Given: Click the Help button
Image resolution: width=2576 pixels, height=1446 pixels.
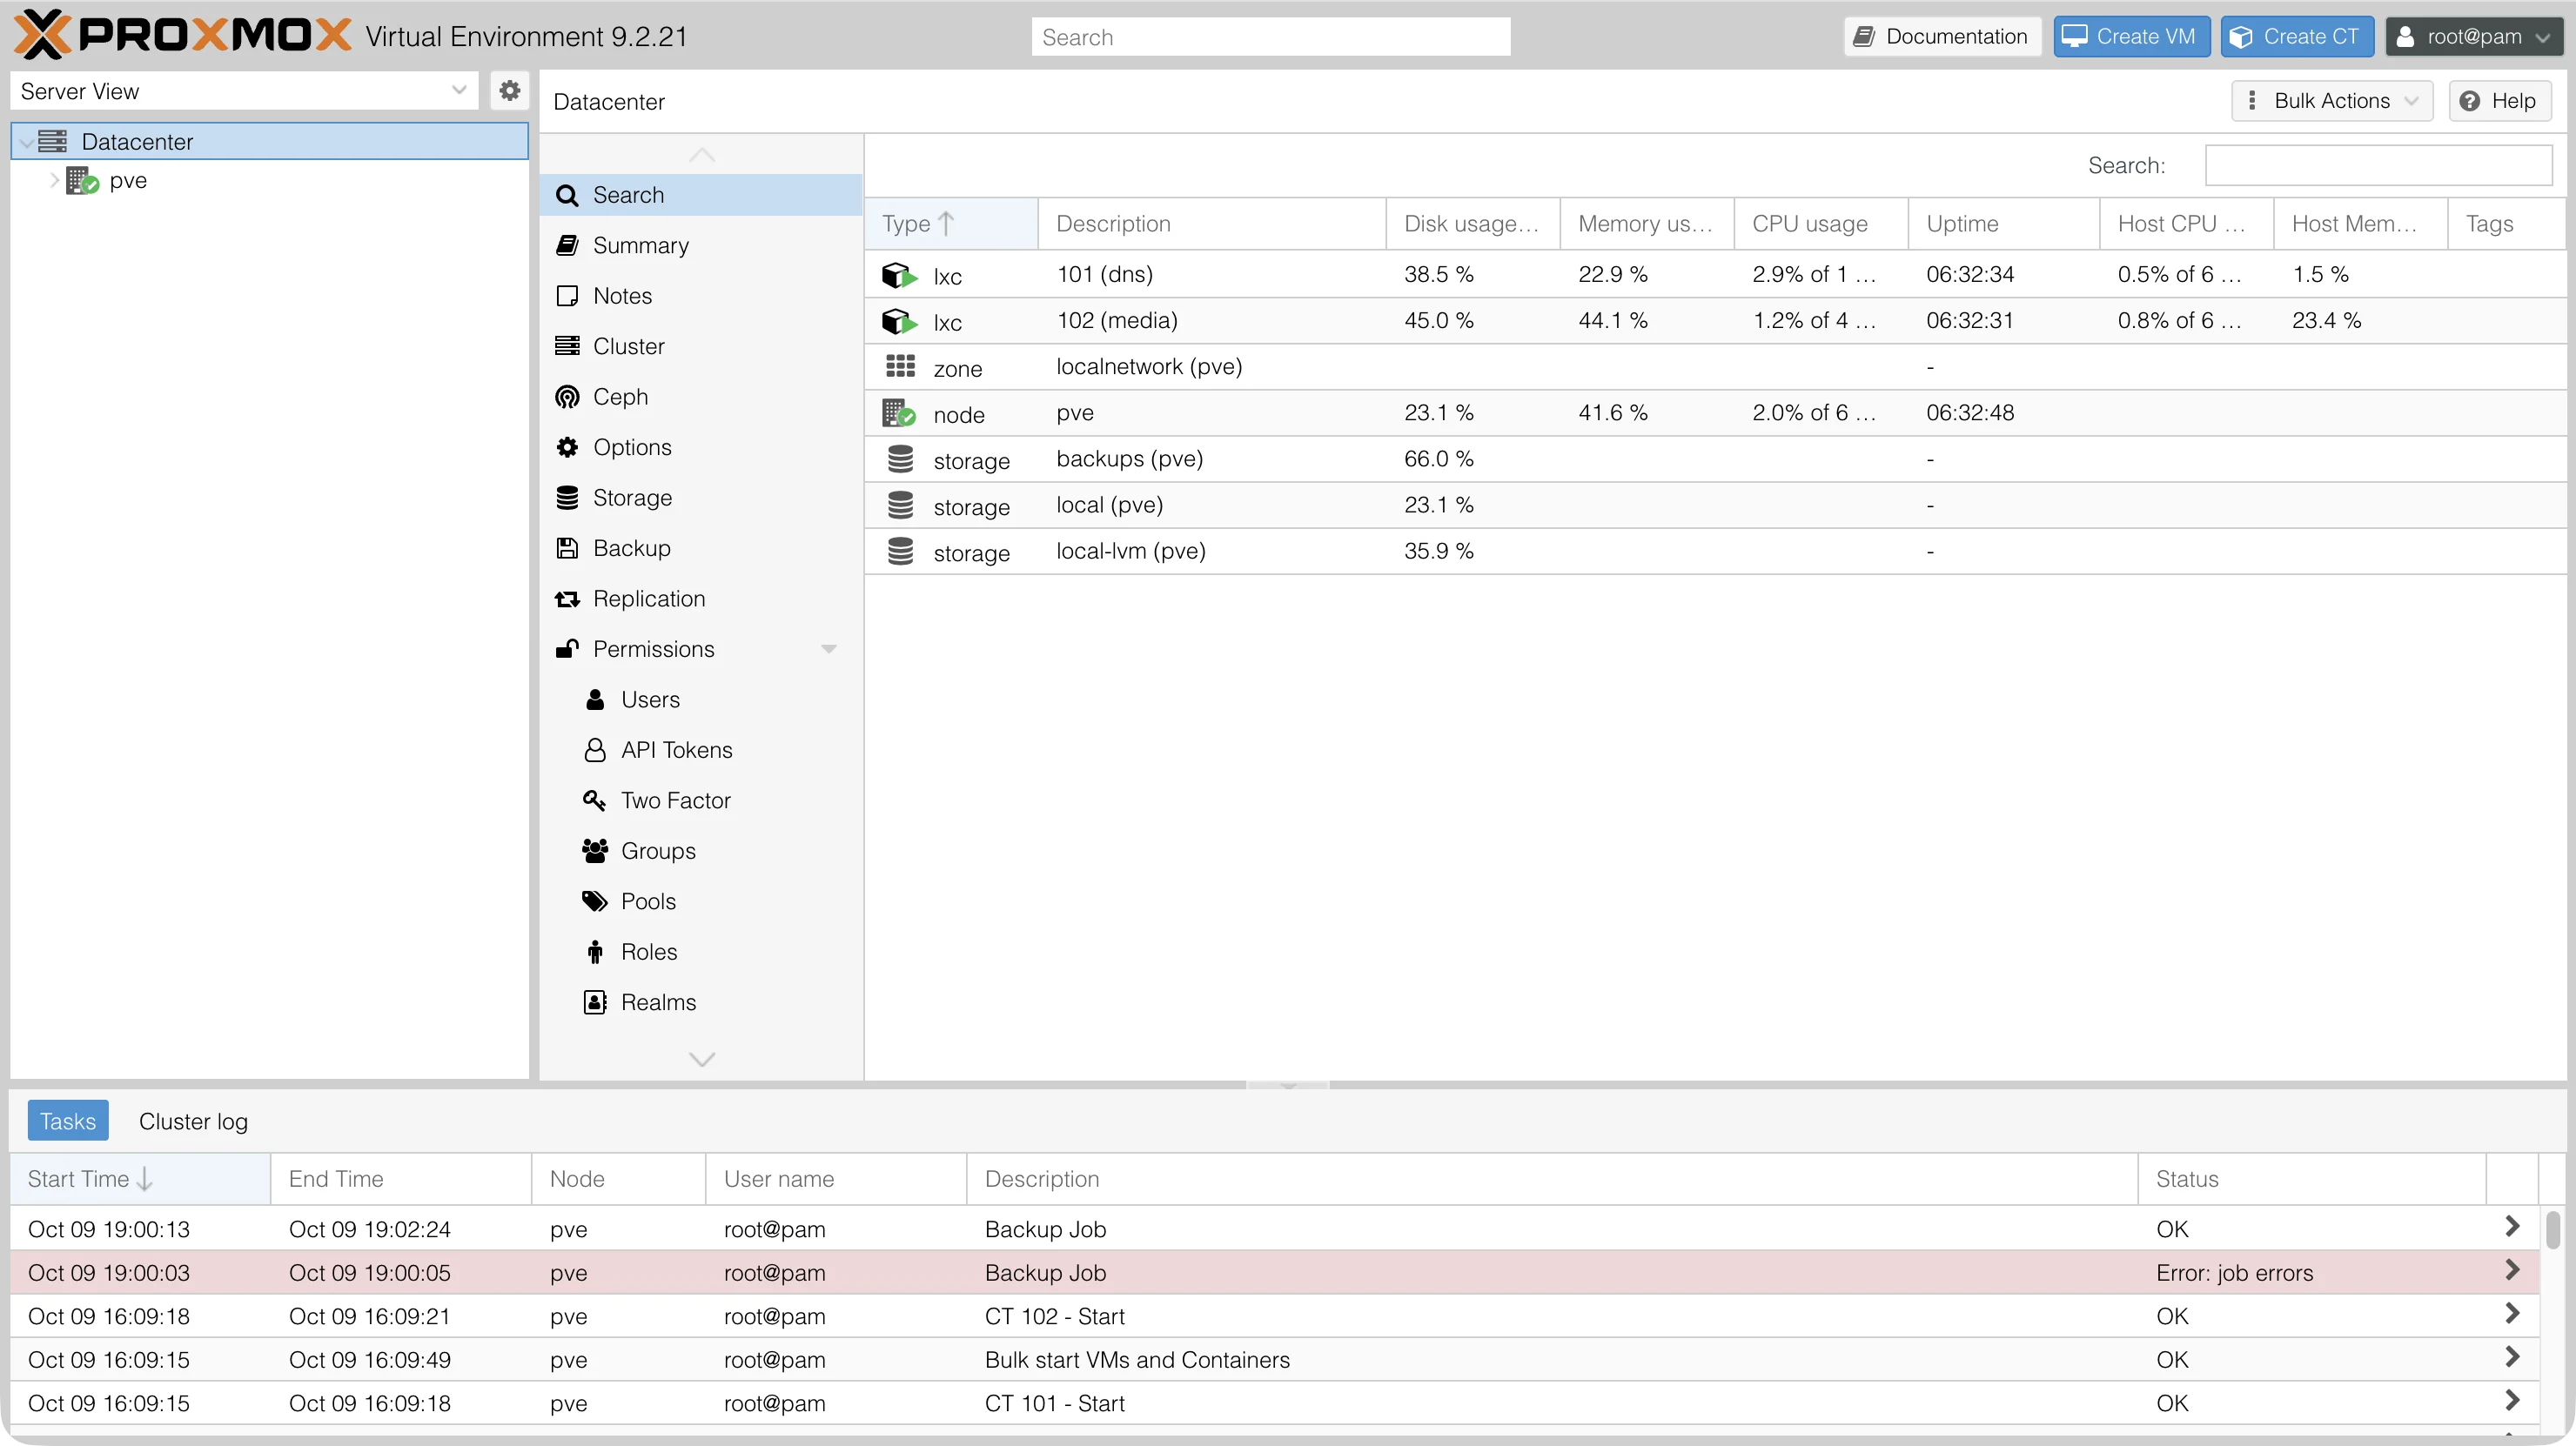Looking at the screenshot, I should click(2499, 101).
